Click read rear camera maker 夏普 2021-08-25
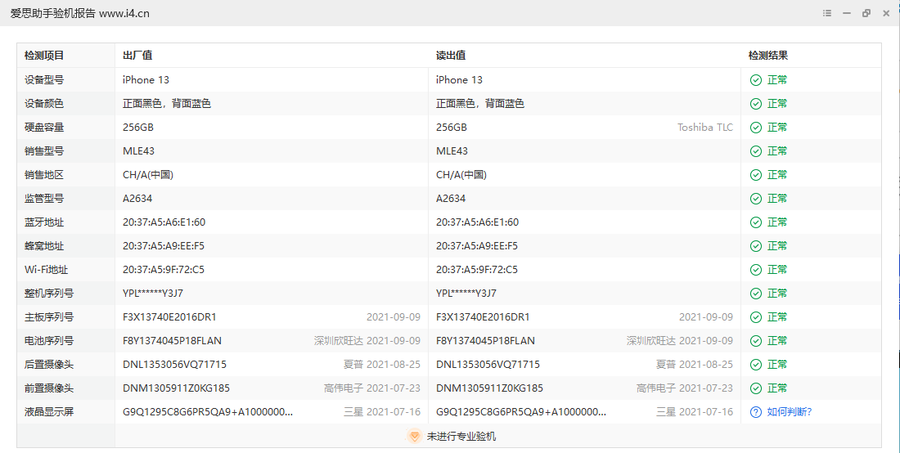This screenshot has width=900, height=453. click(695, 365)
